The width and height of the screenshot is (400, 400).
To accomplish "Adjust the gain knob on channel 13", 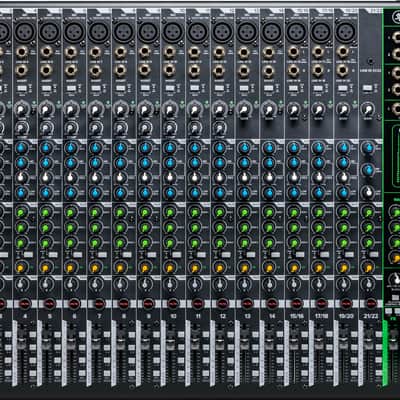I will (244, 109).
